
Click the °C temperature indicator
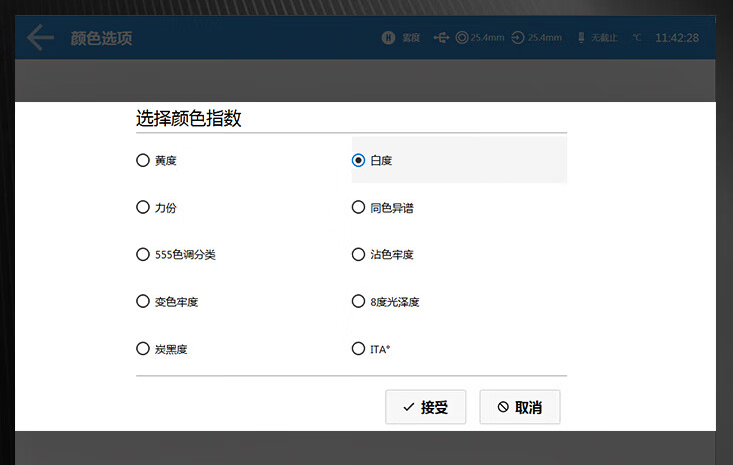pyautogui.click(x=636, y=38)
